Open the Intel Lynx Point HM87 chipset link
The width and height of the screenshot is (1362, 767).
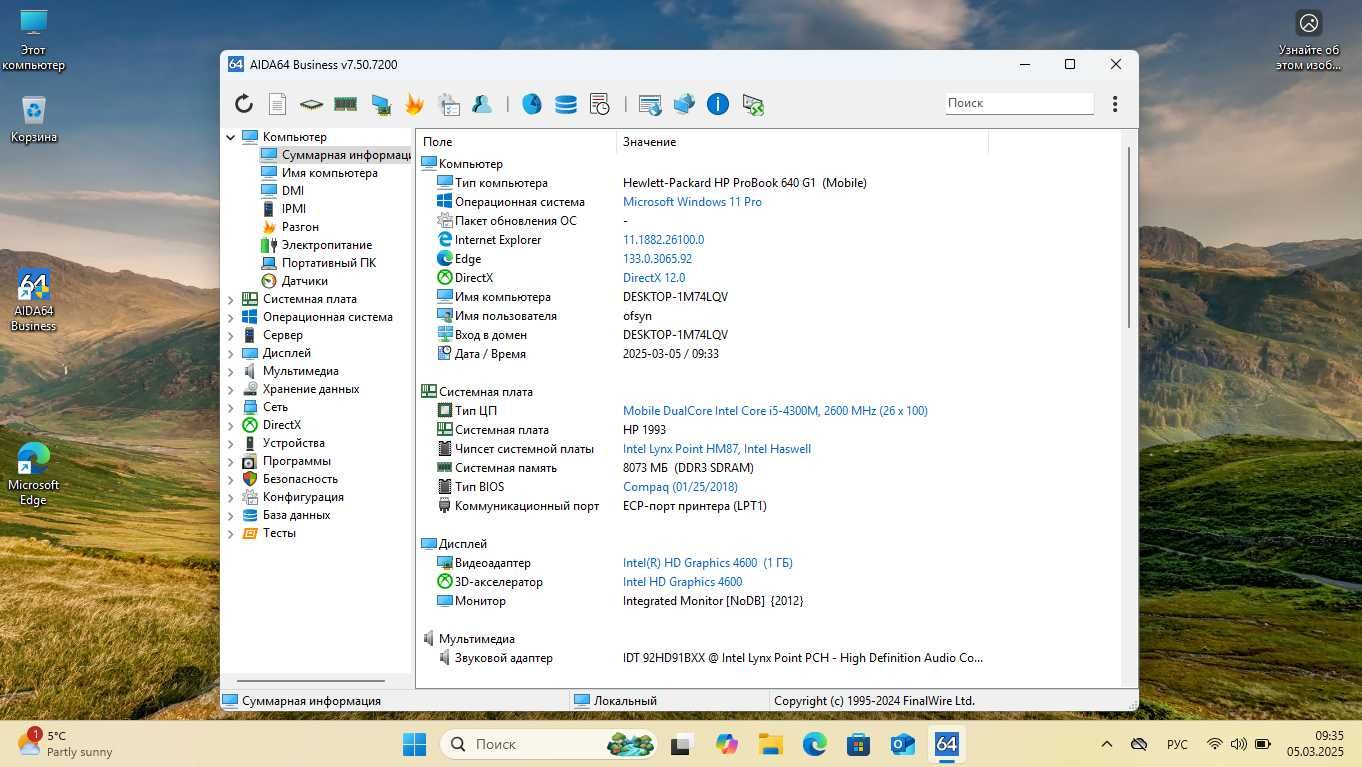(717, 449)
